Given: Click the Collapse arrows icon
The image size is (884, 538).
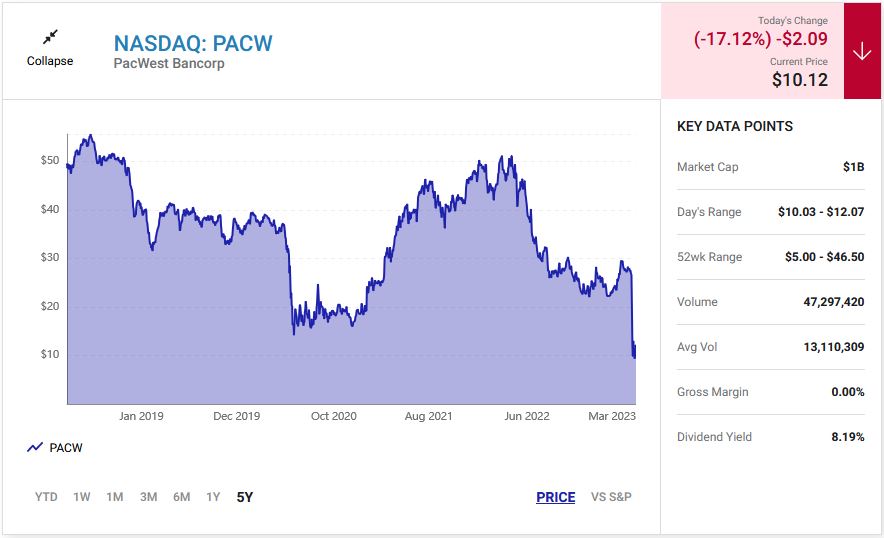Looking at the screenshot, I should (x=50, y=37).
